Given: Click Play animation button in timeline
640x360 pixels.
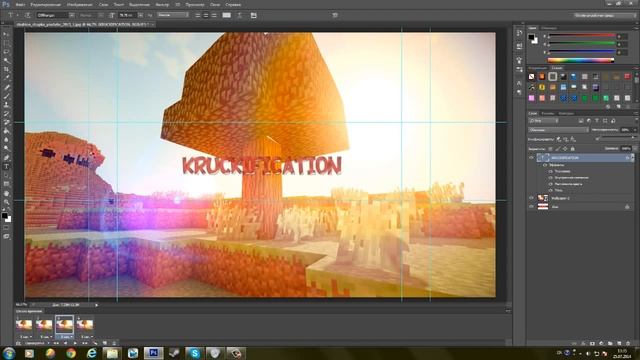Looking at the screenshot, I should [x=75, y=343].
